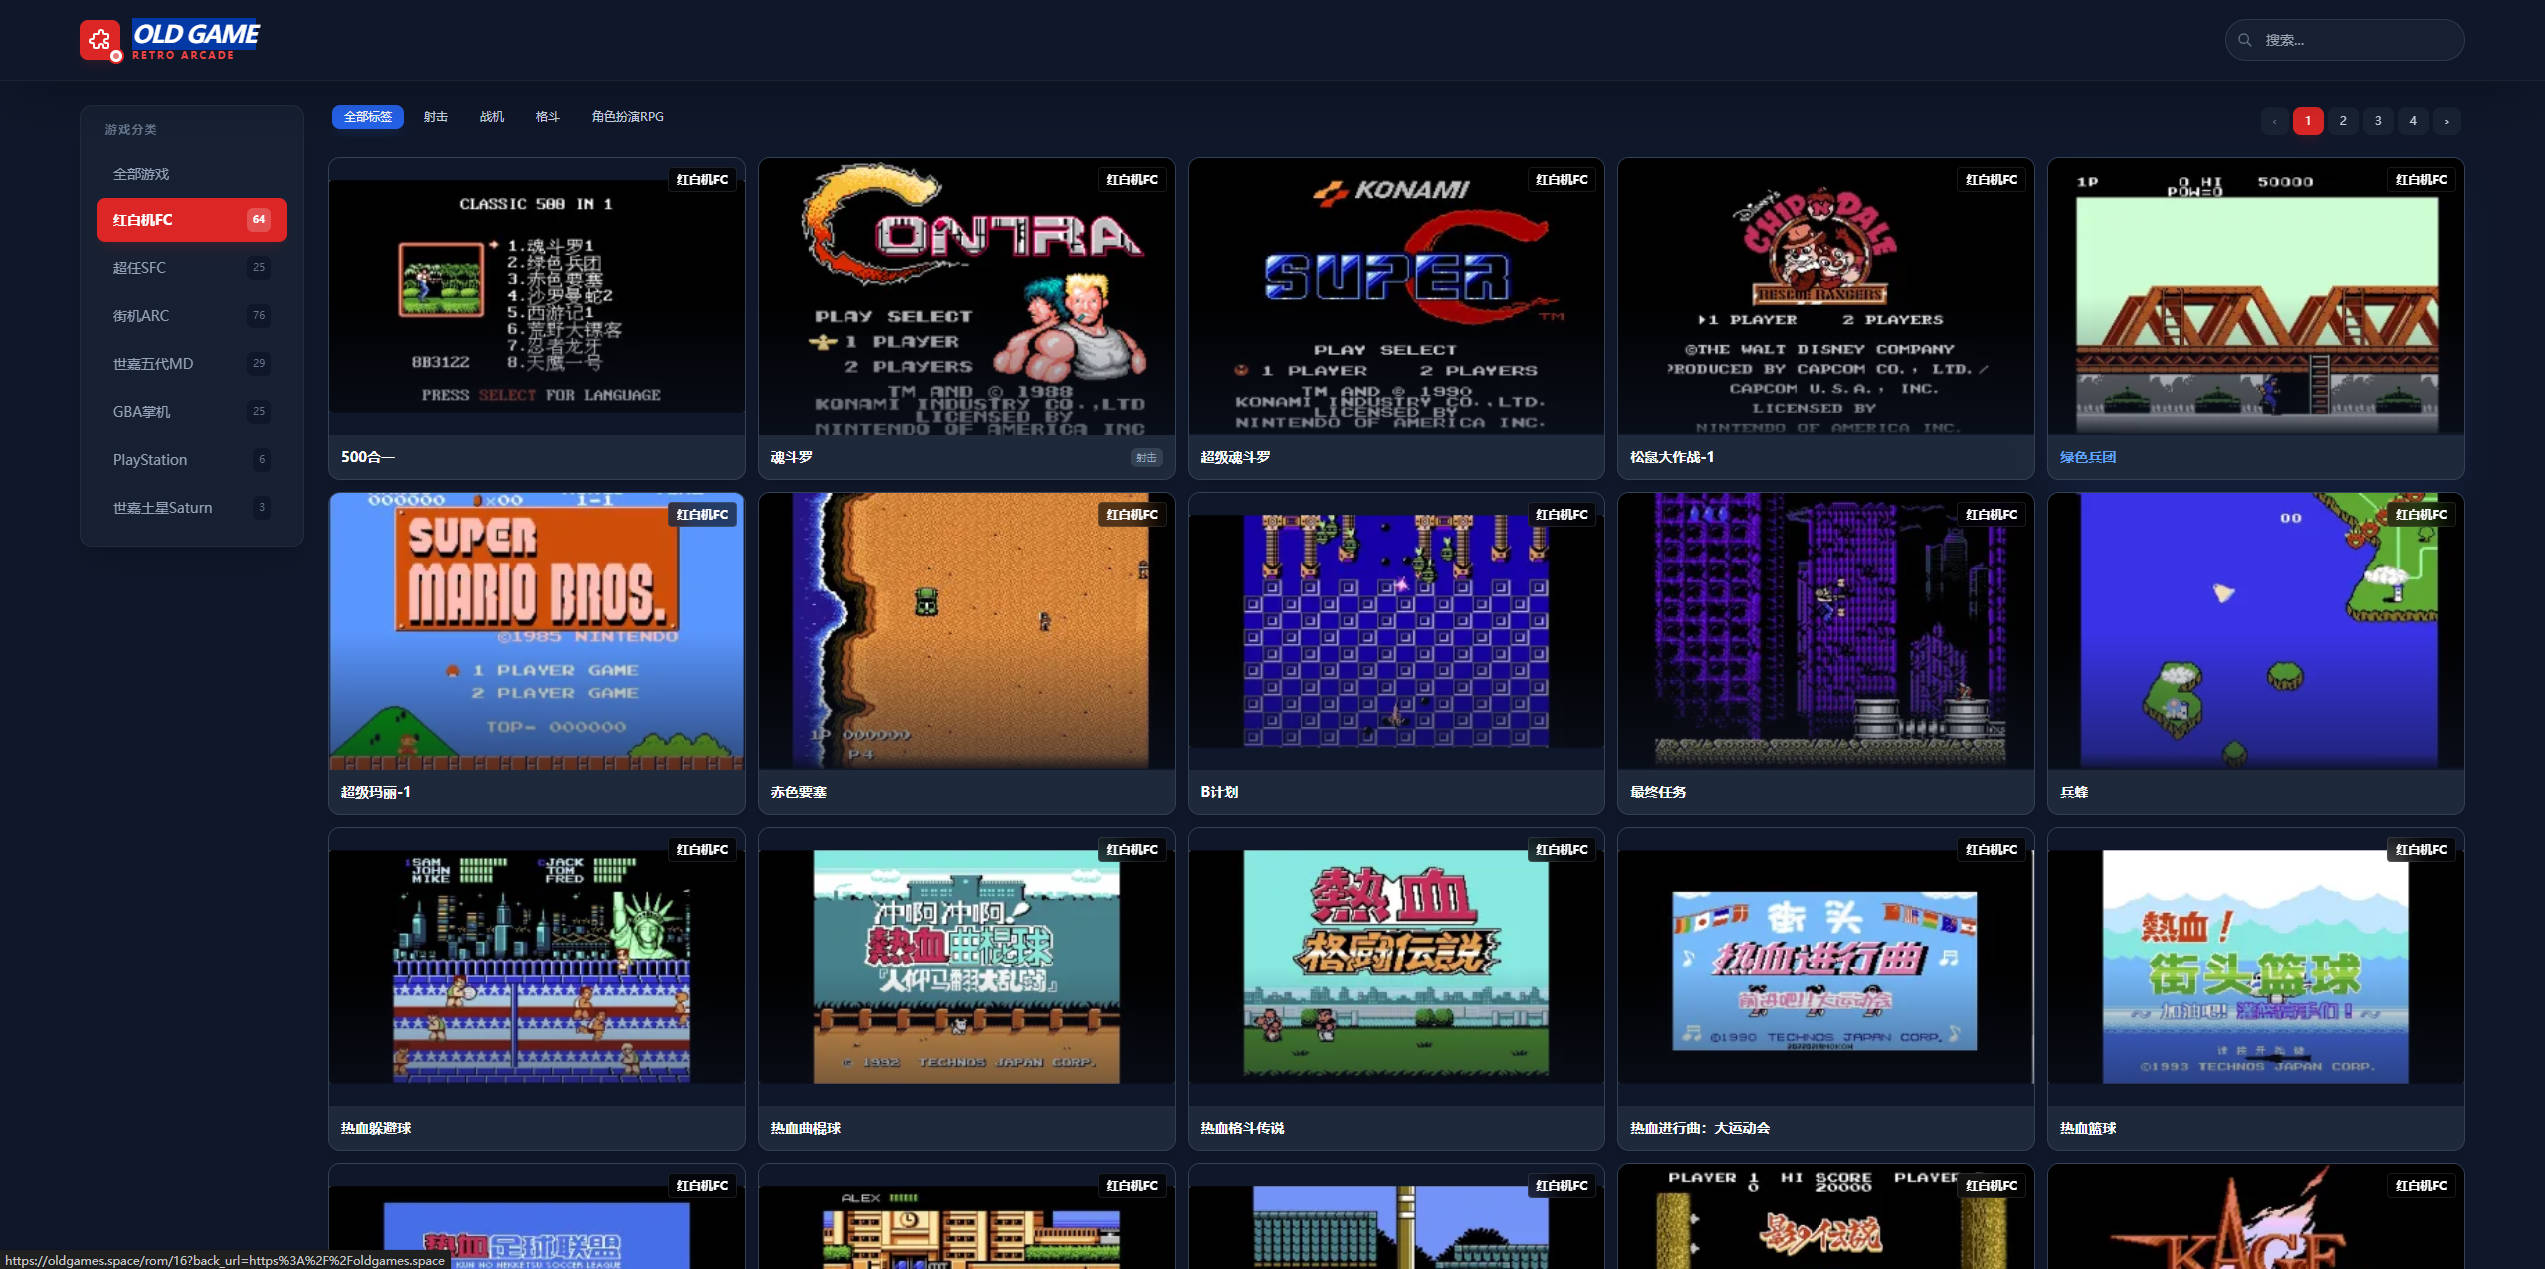The width and height of the screenshot is (2545, 1269).
Task: Open 街机ARC category
Action: coord(192,316)
